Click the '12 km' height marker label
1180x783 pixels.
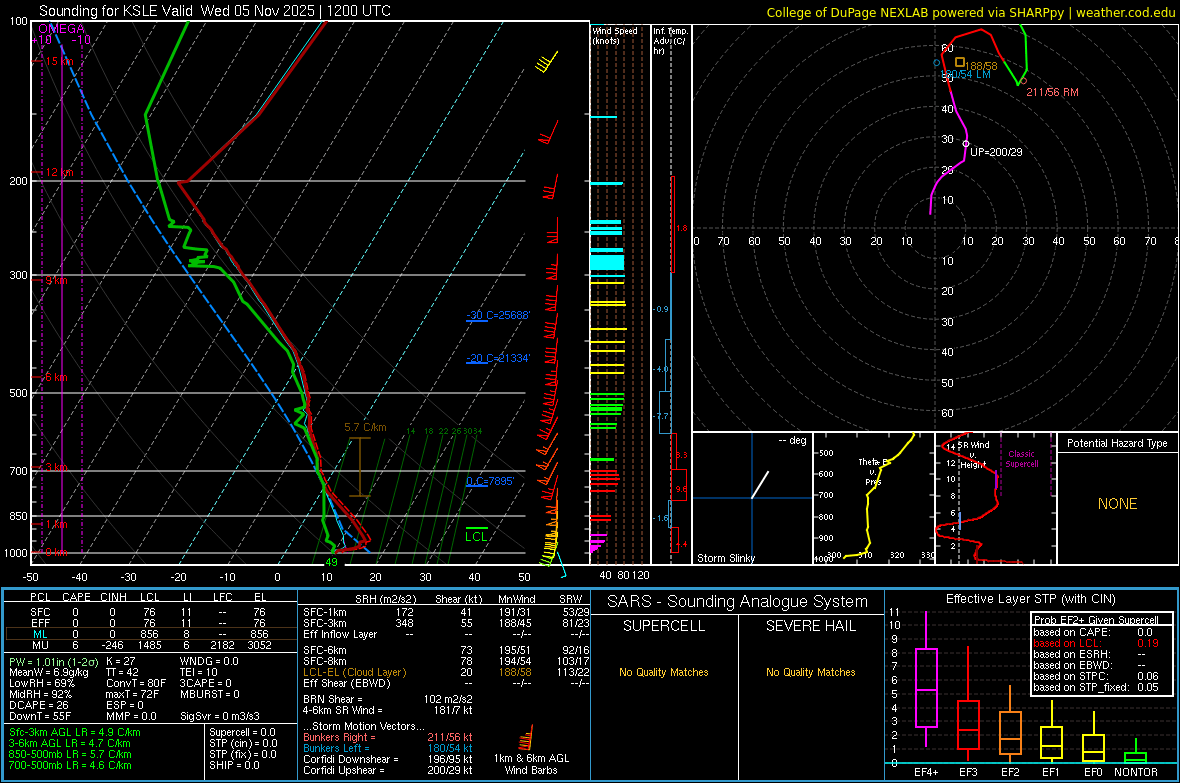60,172
